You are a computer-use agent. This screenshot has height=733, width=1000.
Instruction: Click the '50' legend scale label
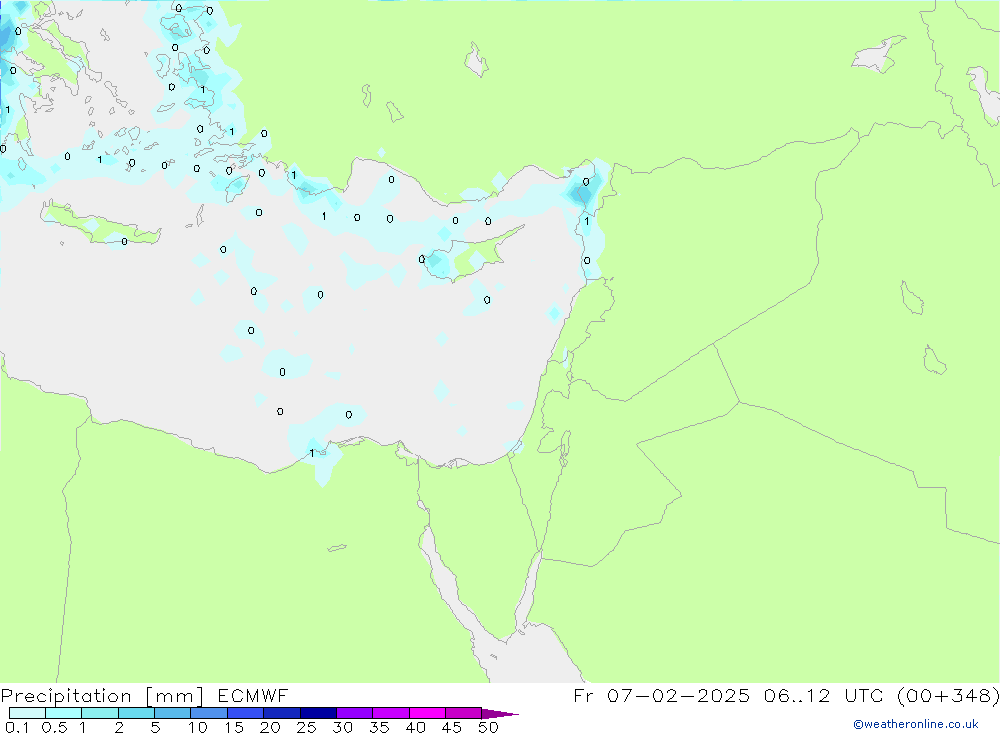[x=488, y=727]
